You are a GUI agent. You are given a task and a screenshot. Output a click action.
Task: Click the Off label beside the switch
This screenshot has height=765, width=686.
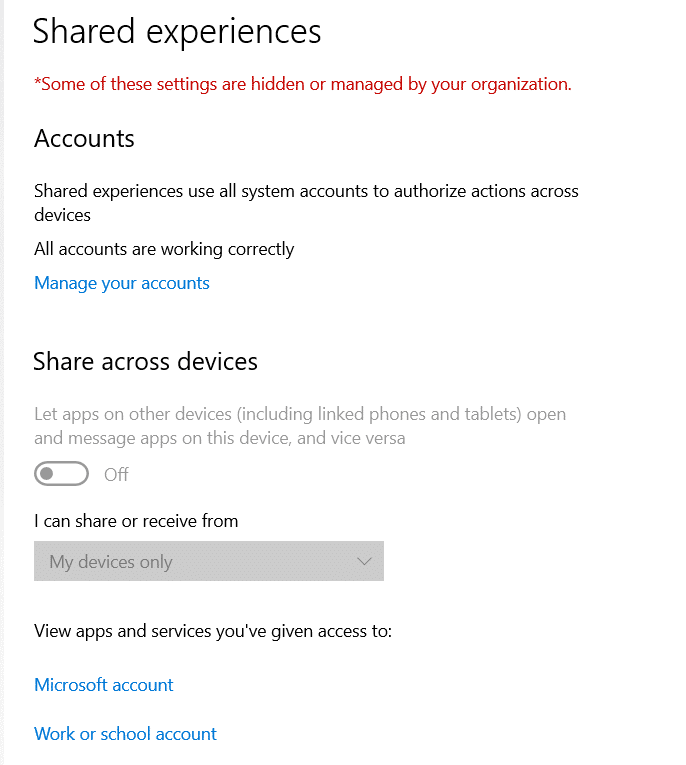click(x=116, y=474)
